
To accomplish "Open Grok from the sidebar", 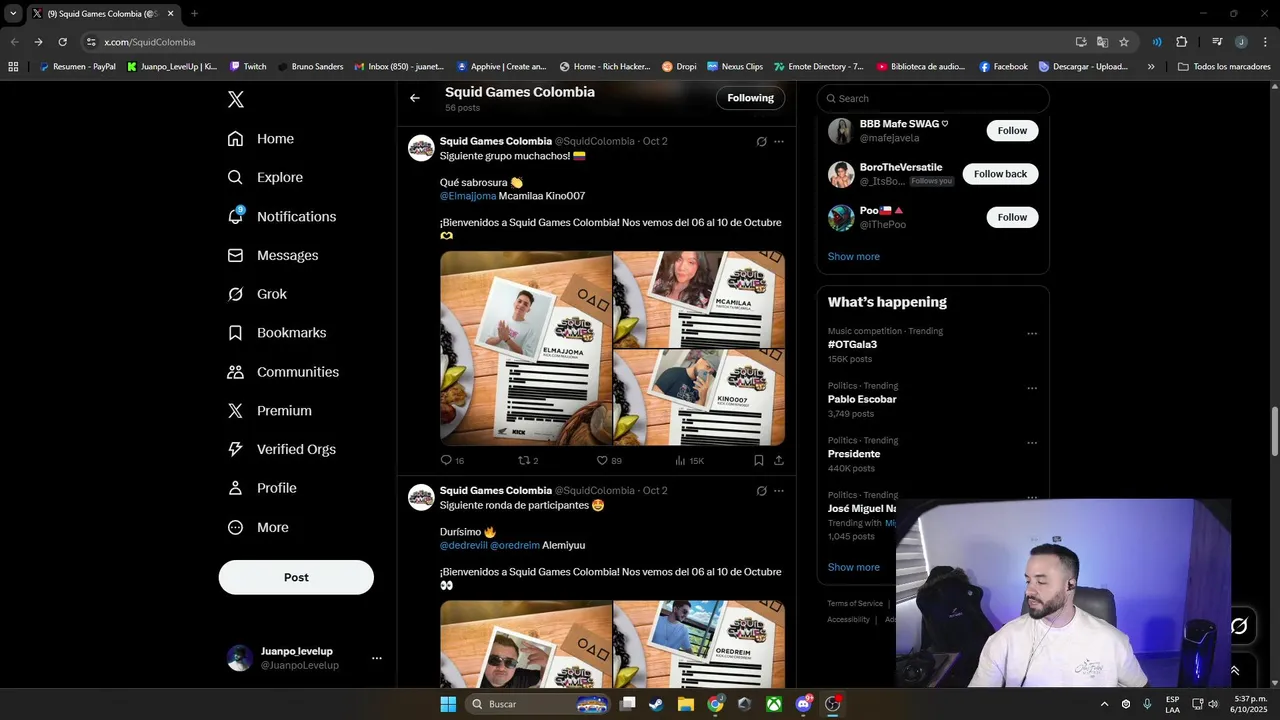I will pyautogui.click(x=257, y=294).
